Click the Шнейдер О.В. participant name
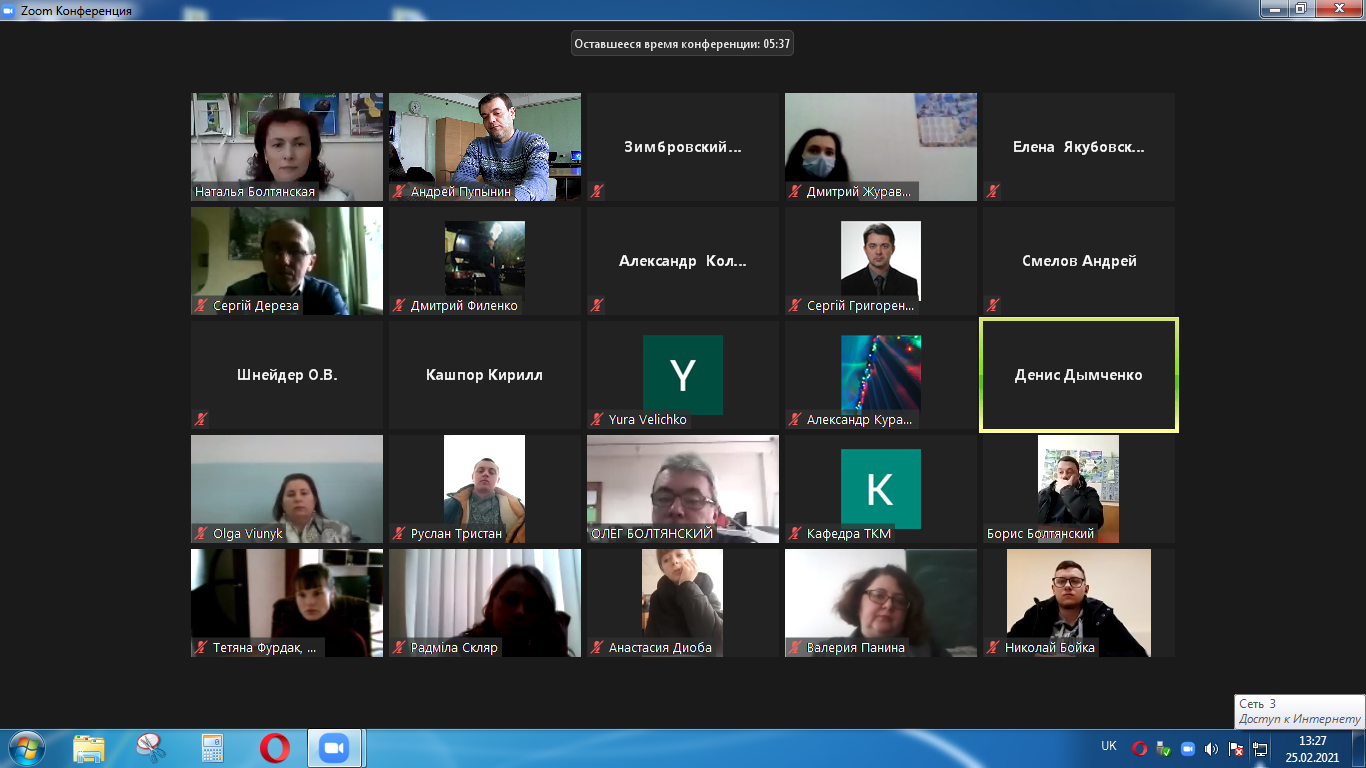The height and width of the screenshot is (768, 1366). point(287,375)
